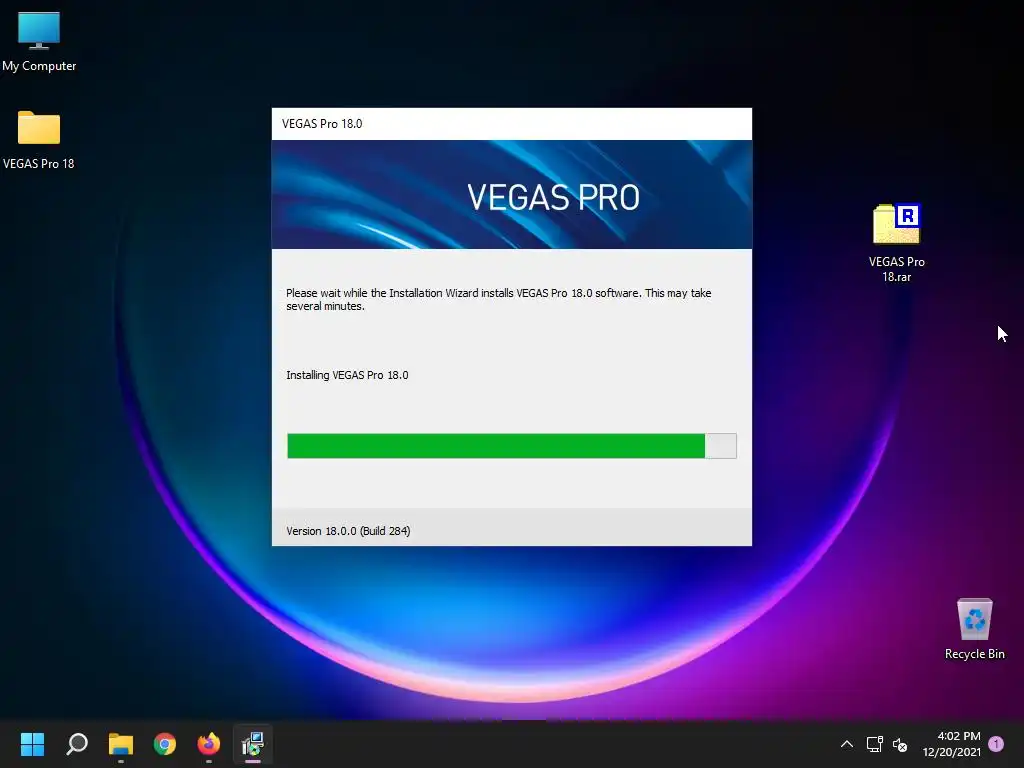Open the Recycle Bin icon
This screenshot has width=1024, height=768.
click(974, 628)
